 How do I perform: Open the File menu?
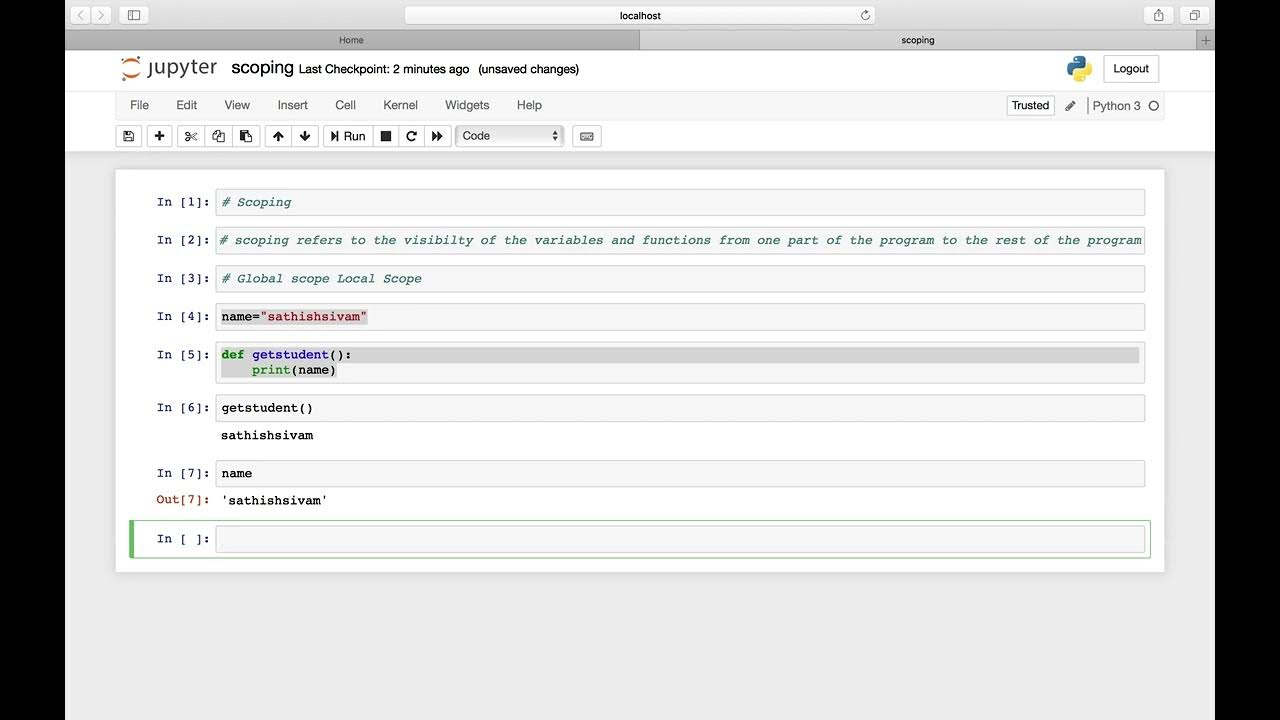tap(139, 105)
